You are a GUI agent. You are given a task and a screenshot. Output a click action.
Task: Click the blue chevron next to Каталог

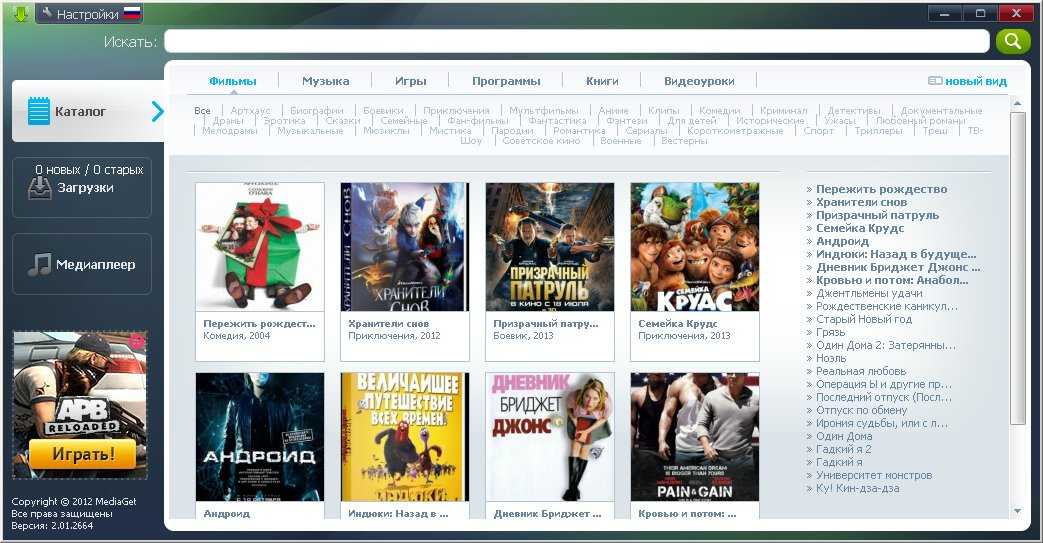coord(157,111)
